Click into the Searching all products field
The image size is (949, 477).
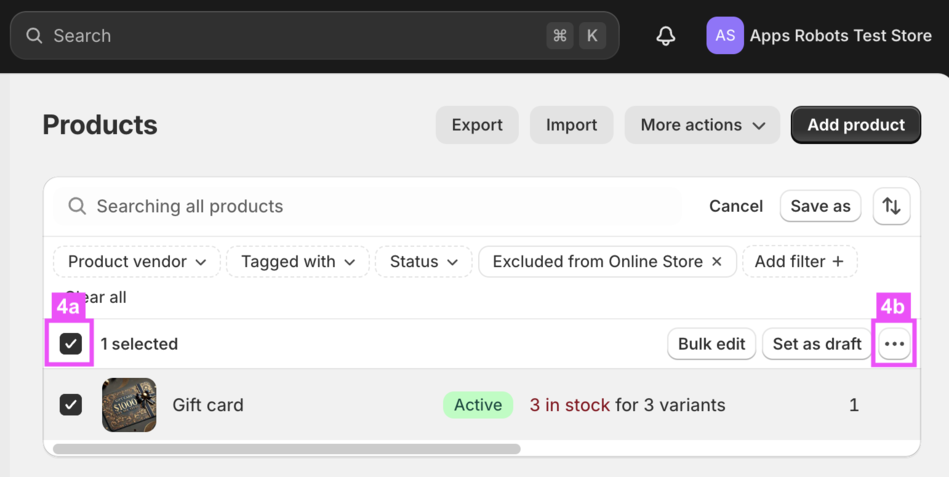click(380, 206)
